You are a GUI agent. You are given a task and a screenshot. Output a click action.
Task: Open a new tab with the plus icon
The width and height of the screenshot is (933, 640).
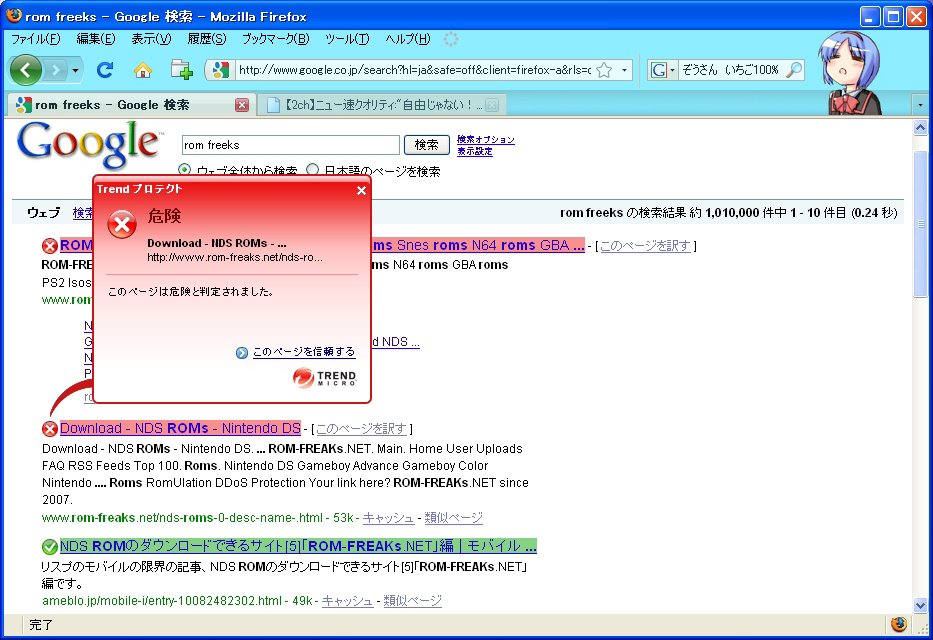coord(181,70)
